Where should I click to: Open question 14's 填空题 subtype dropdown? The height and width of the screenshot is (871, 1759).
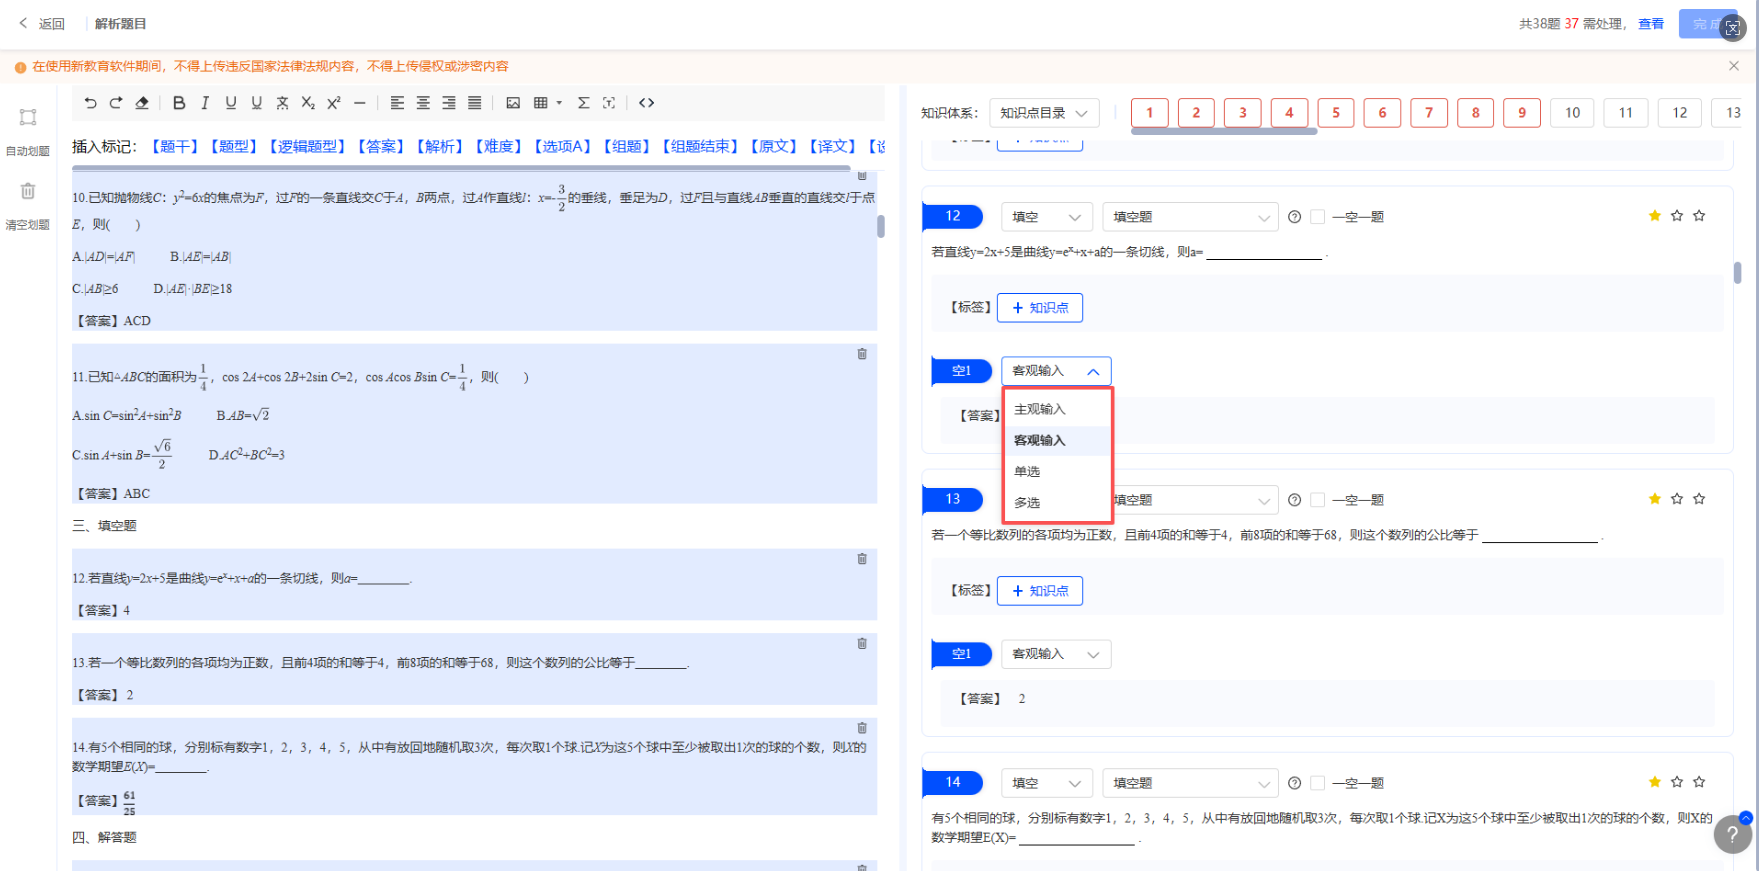[x=1190, y=783]
